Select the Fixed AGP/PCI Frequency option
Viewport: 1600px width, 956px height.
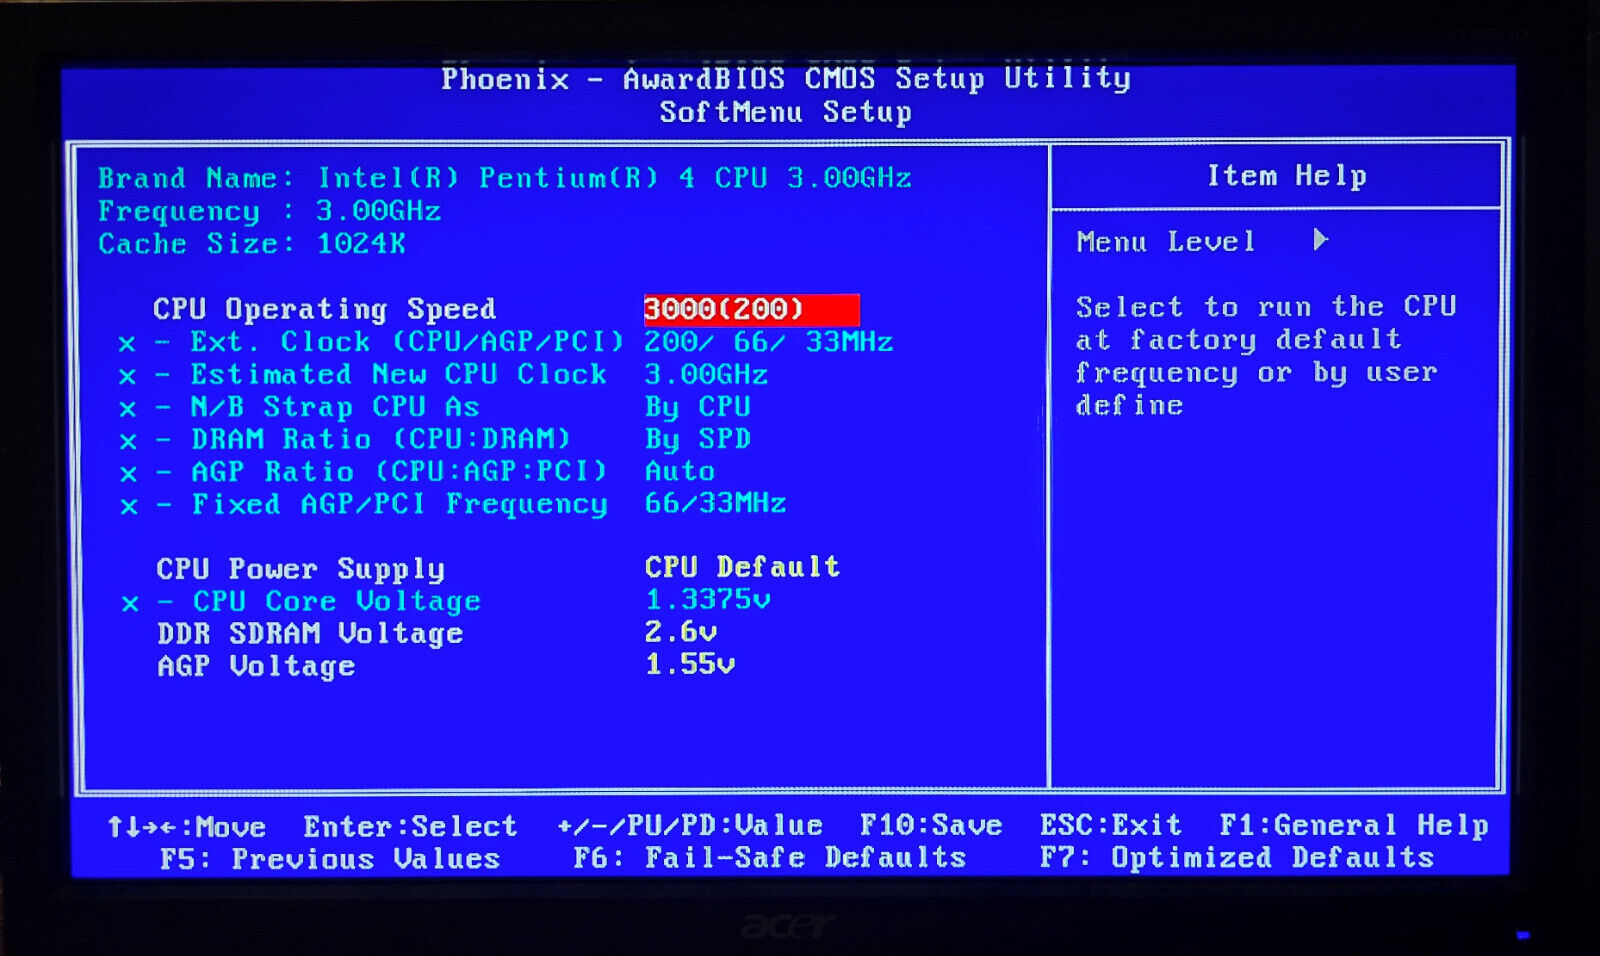pos(399,504)
